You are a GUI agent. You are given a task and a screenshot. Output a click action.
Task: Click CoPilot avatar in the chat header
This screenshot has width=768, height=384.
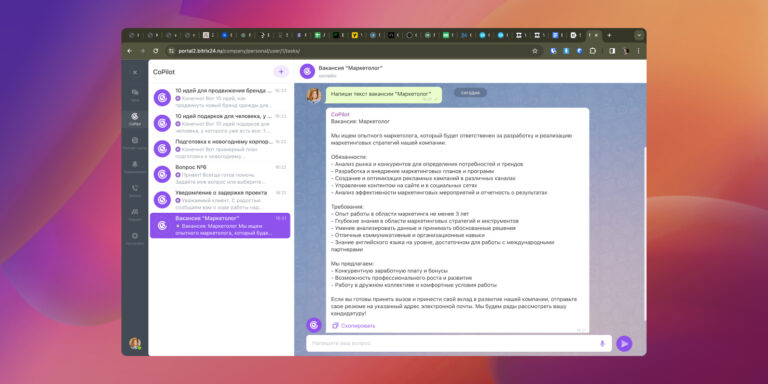[308, 71]
